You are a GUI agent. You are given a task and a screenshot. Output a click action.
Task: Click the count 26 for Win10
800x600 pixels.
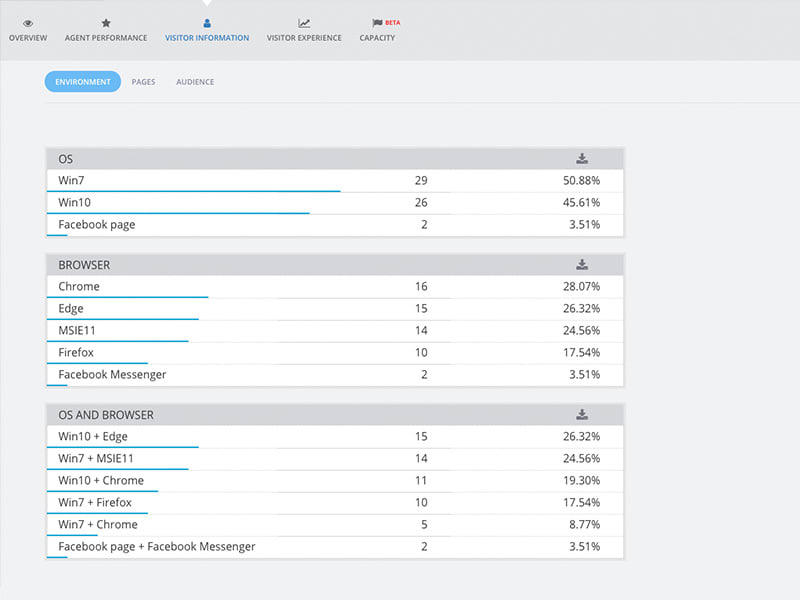pos(421,202)
